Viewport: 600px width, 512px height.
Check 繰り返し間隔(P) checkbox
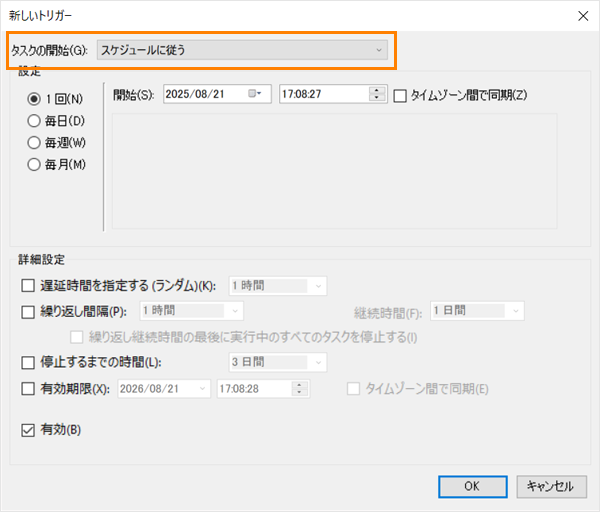pos(28,312)
